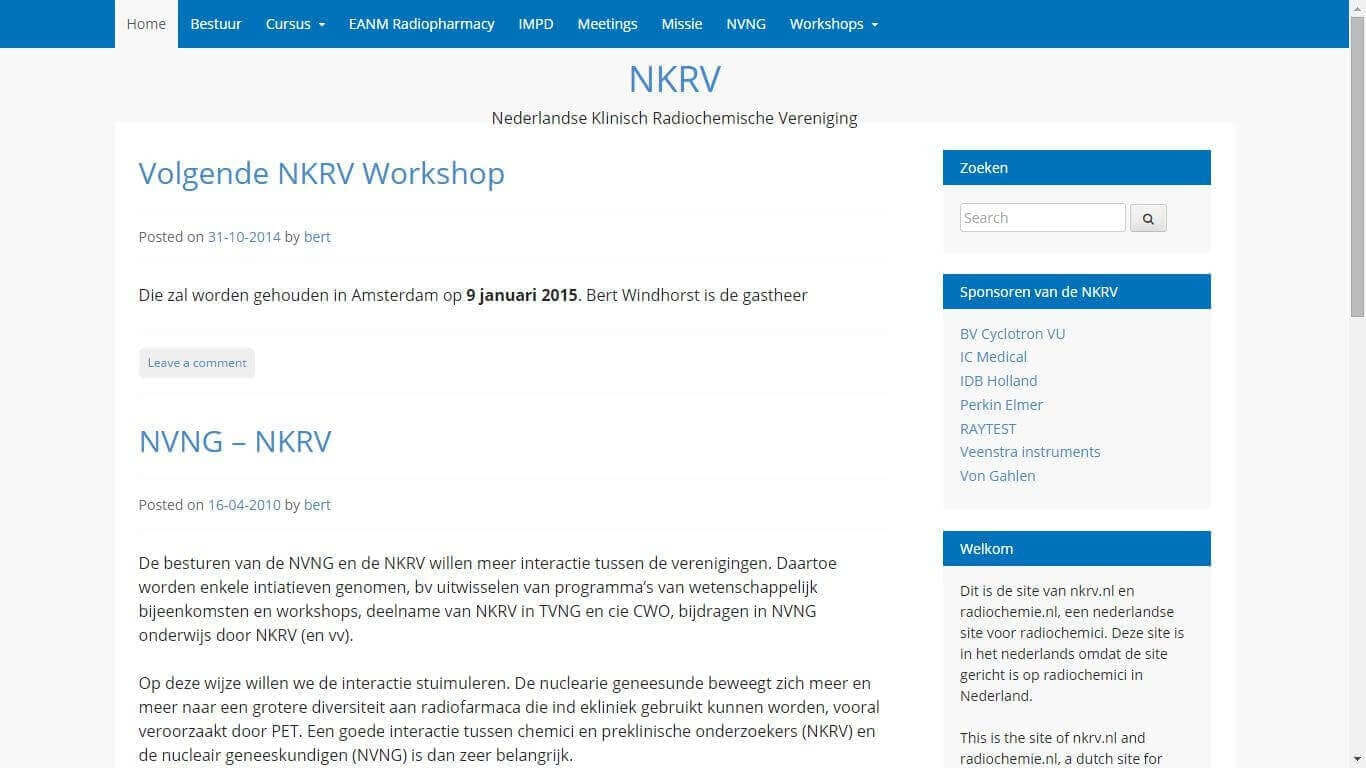
Task: Select the Home menu item
Action: coord(146,24)
